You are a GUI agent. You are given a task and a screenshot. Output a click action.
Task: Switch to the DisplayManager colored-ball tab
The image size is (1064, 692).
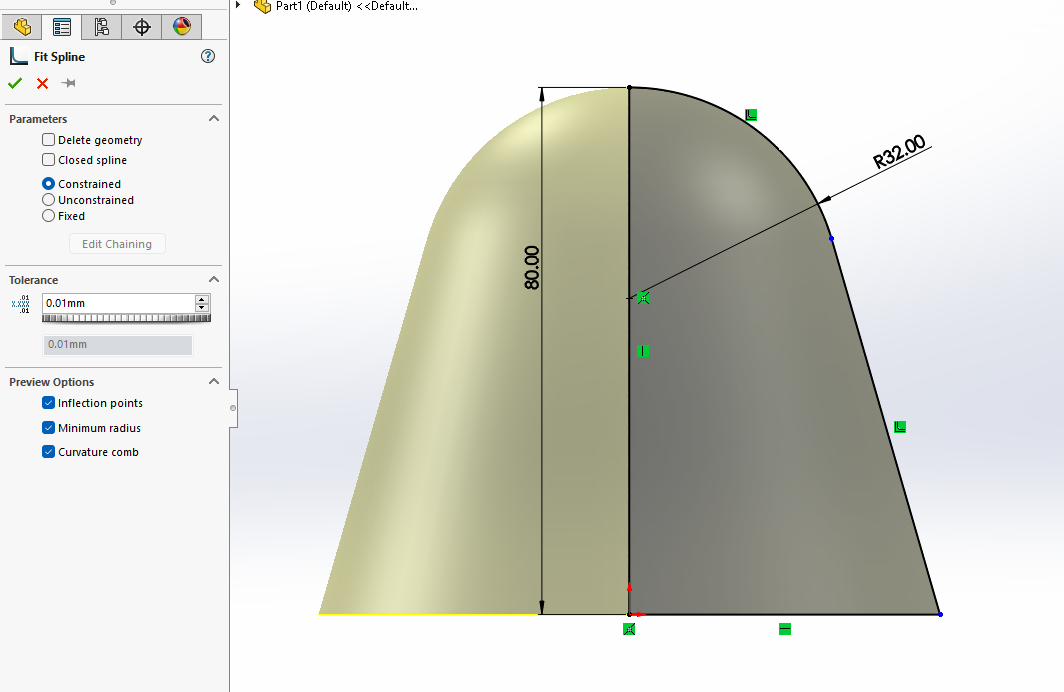click(x=181, y=27)
